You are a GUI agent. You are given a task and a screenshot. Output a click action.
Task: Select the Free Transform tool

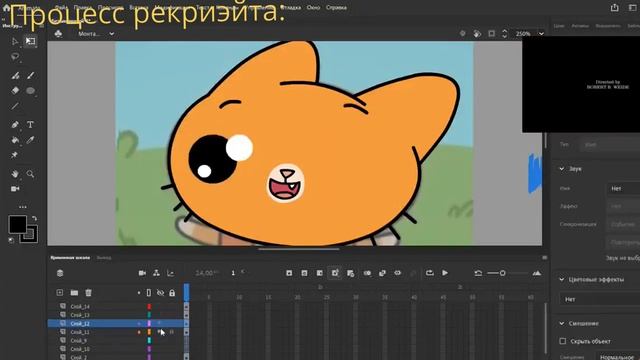[30, 41]
